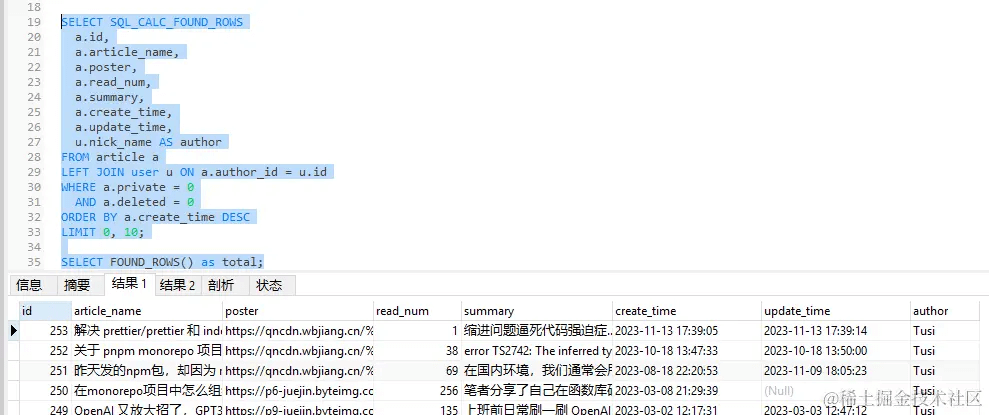Select id cell 252

(45, 351)
